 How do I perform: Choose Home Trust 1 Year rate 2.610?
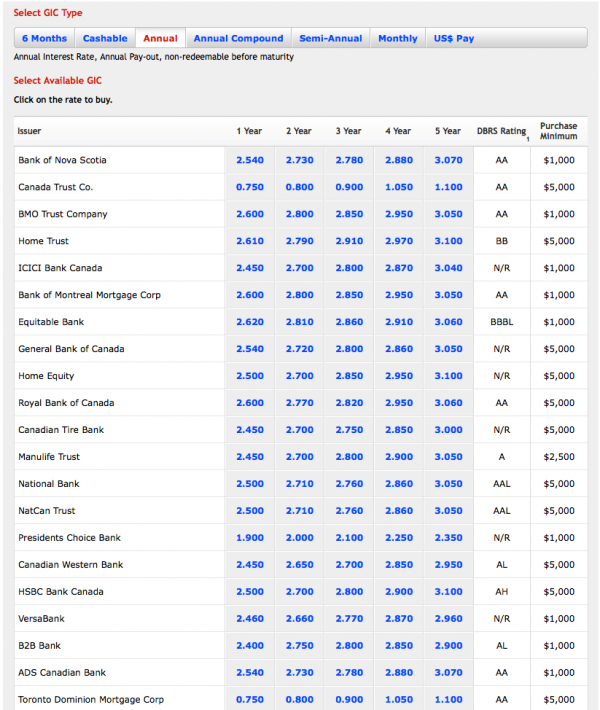[250, 241]
